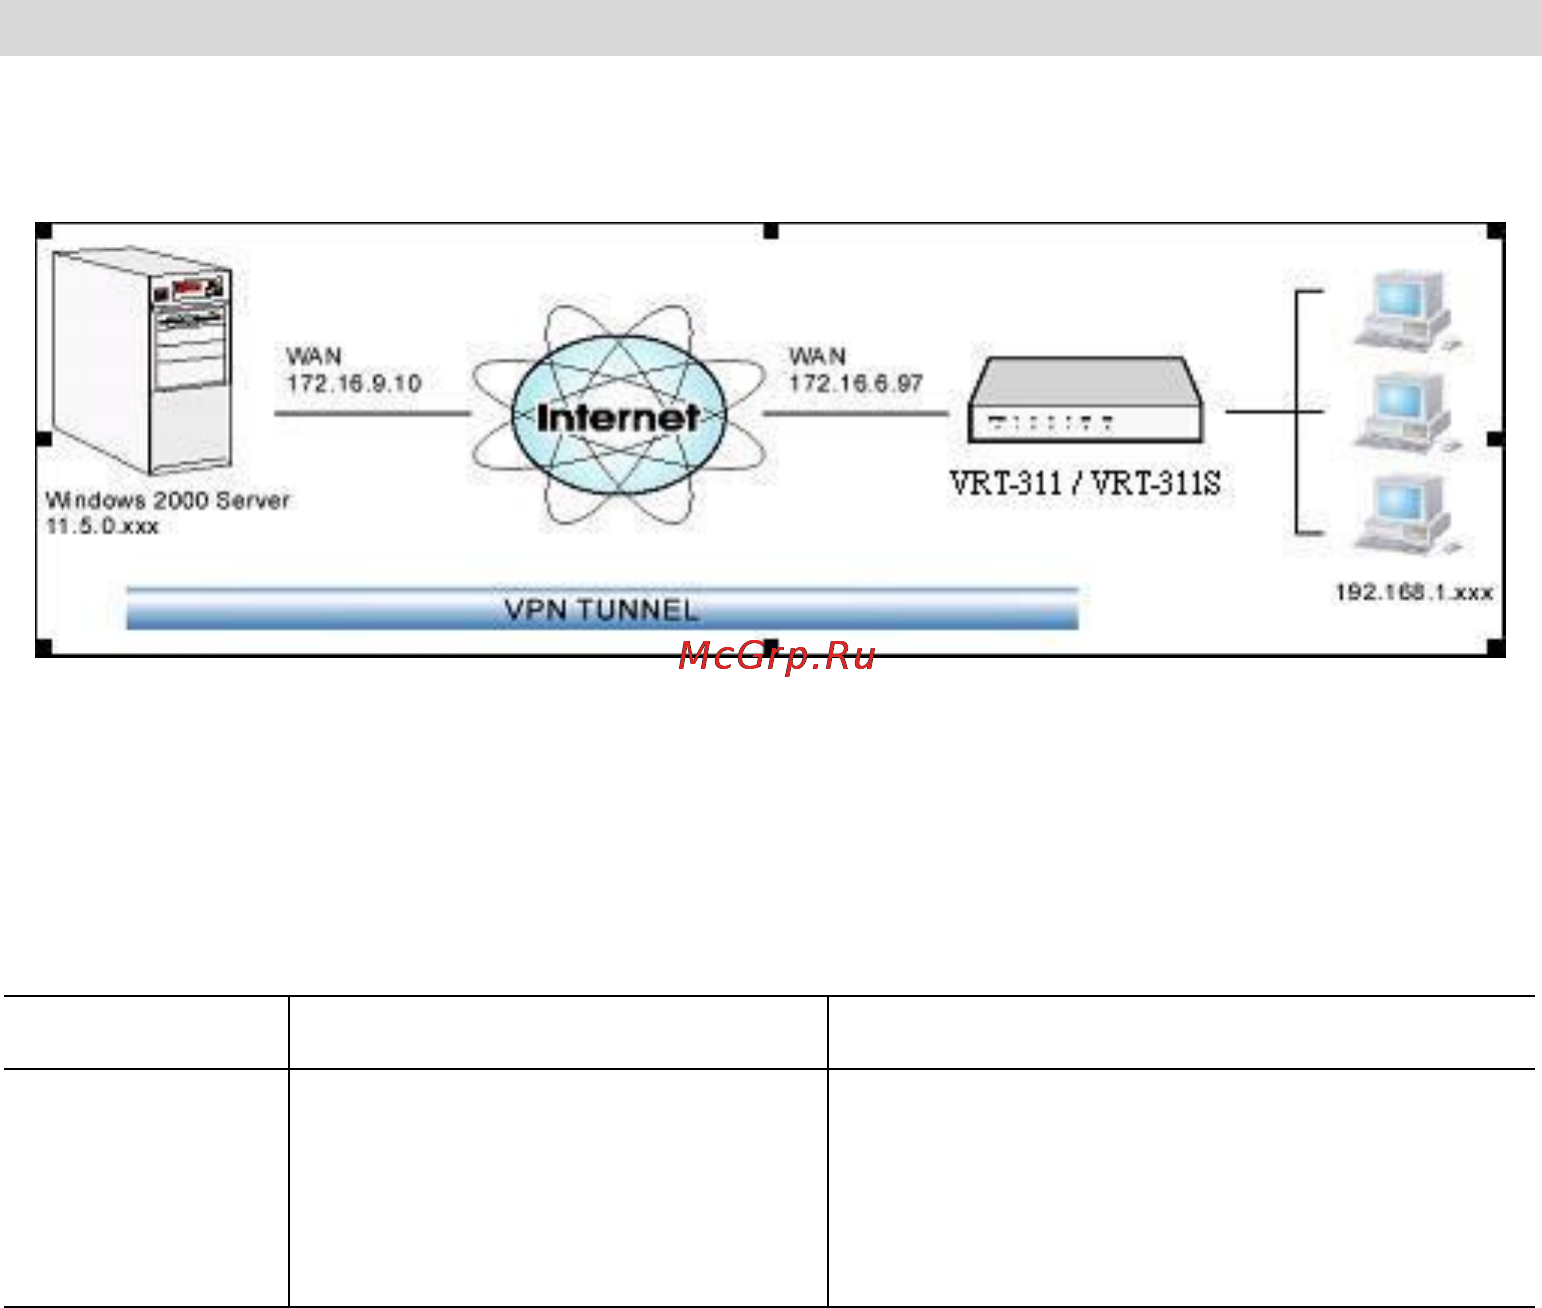Click the IP address 172.16.9.10
The image size is (1542, 1308).
[354, 384]
